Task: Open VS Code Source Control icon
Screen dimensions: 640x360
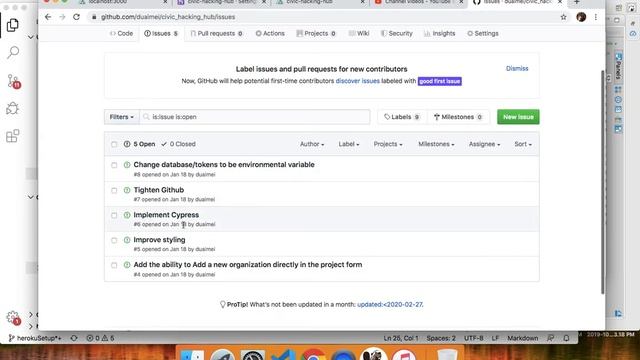Action: click(13, 81)
